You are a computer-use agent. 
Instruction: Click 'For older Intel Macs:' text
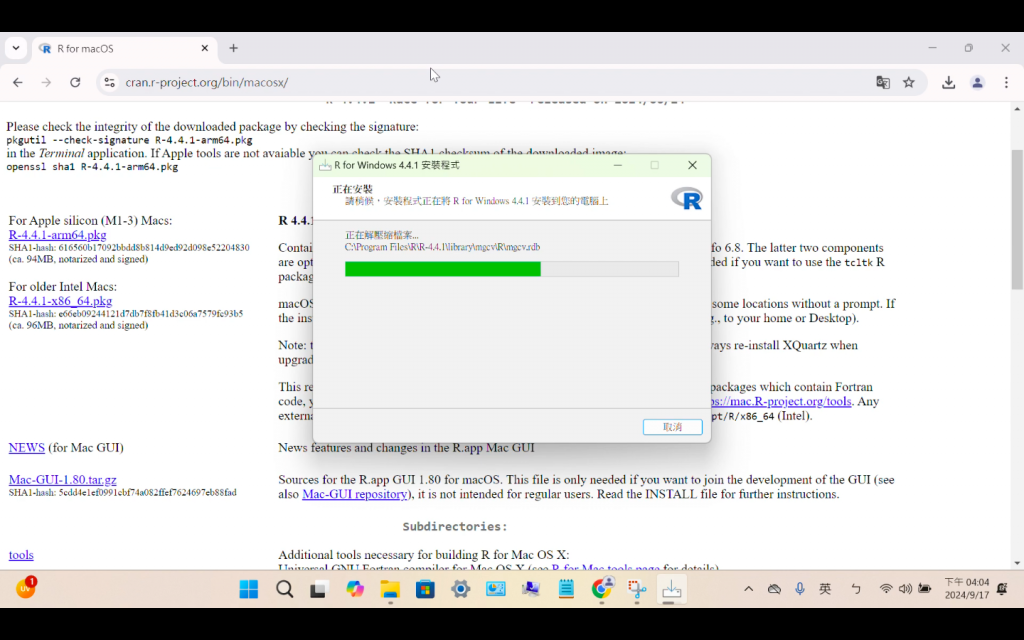[x=63, y=287]
